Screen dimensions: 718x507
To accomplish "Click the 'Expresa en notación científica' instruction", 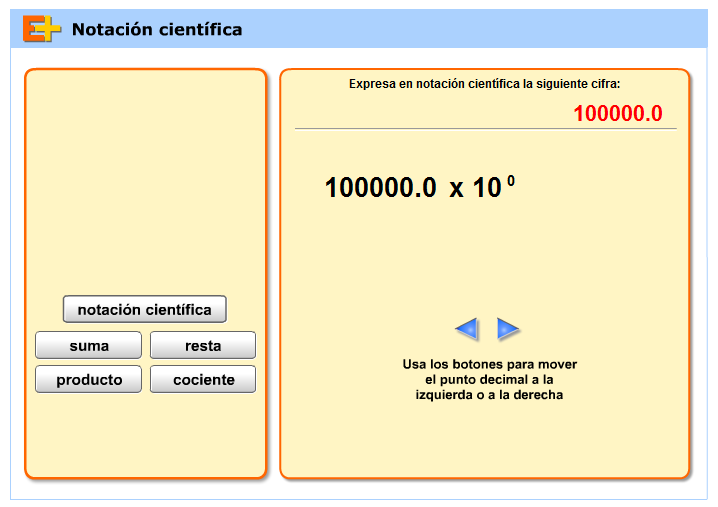I will click(x=484, y=84).
